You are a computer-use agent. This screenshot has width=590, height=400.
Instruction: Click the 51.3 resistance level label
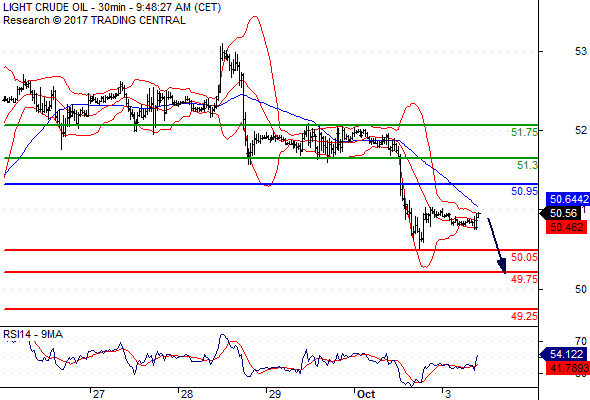(x=527, y=165)
